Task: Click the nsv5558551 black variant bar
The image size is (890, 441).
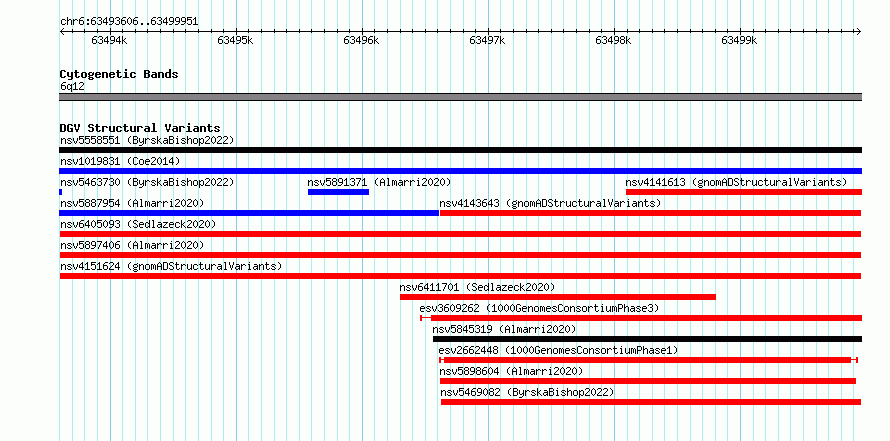Action: 460,150
